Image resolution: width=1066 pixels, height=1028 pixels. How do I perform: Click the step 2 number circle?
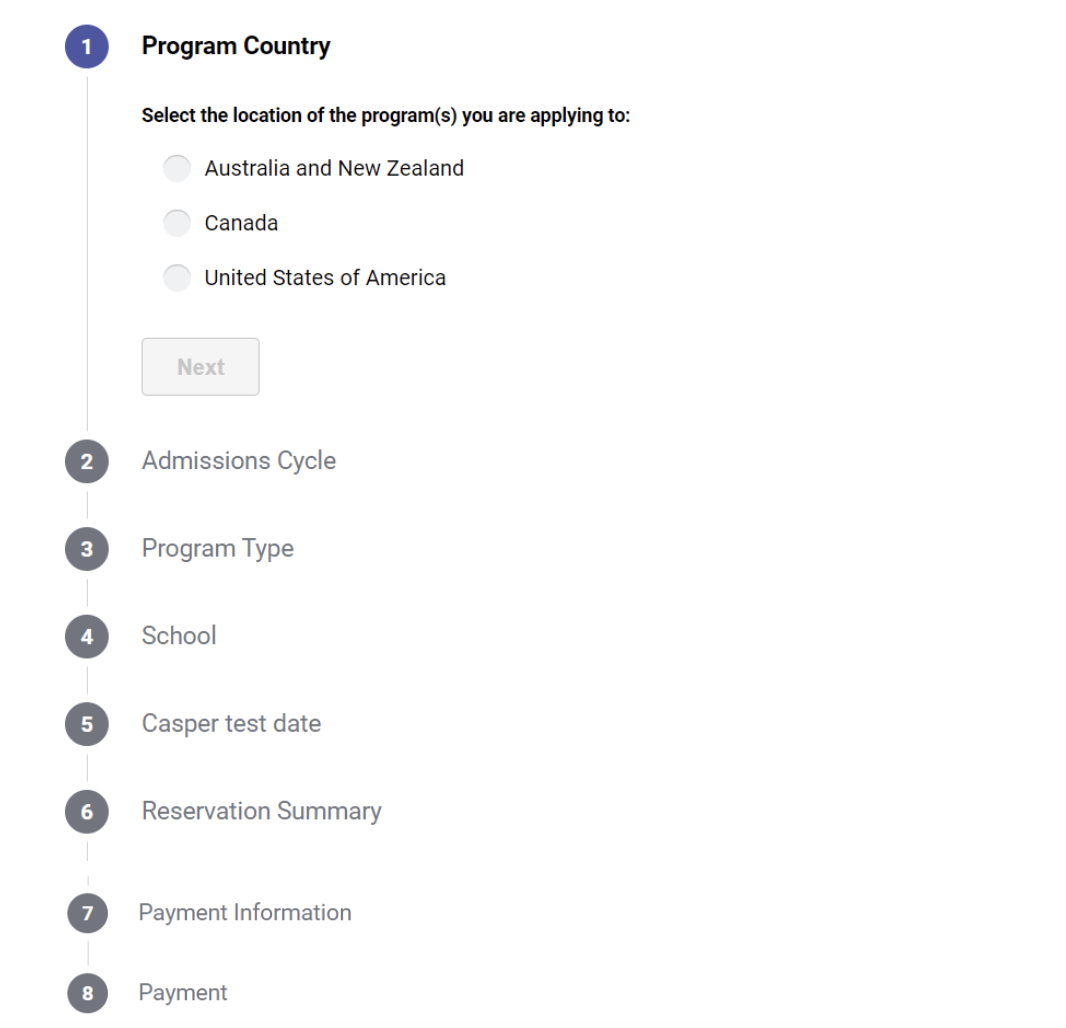[x=87, y=462]
